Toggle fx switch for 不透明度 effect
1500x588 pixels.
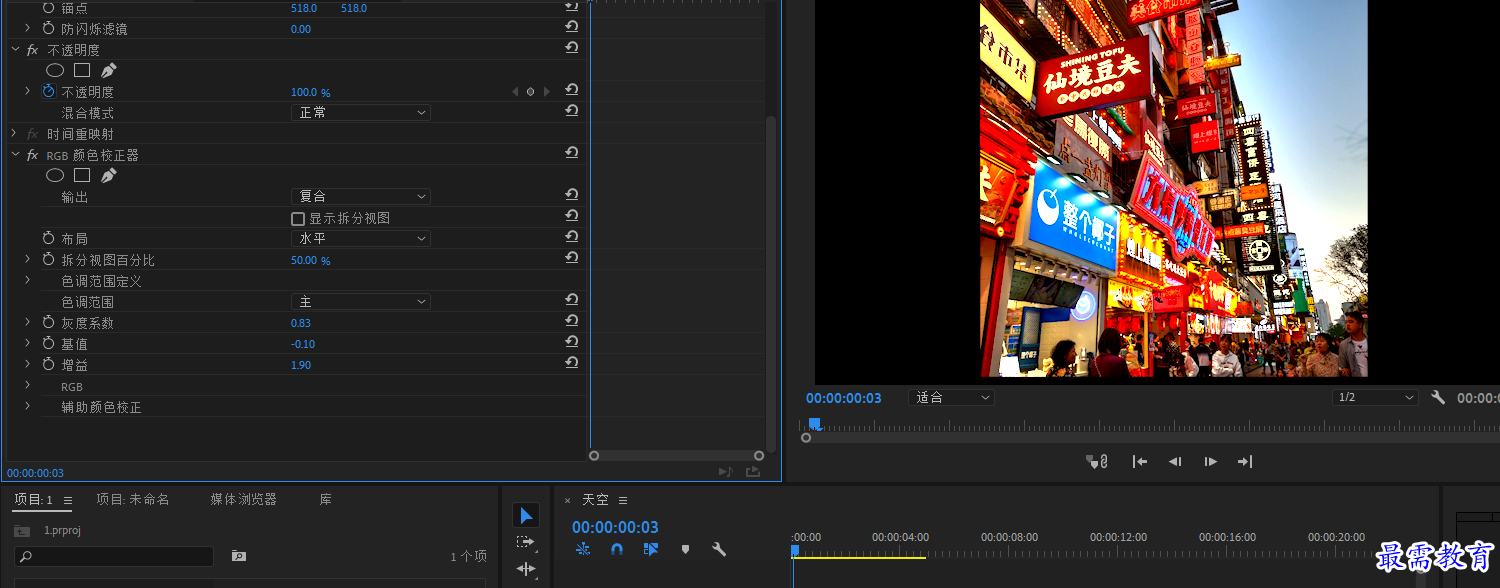click(32, 50)
